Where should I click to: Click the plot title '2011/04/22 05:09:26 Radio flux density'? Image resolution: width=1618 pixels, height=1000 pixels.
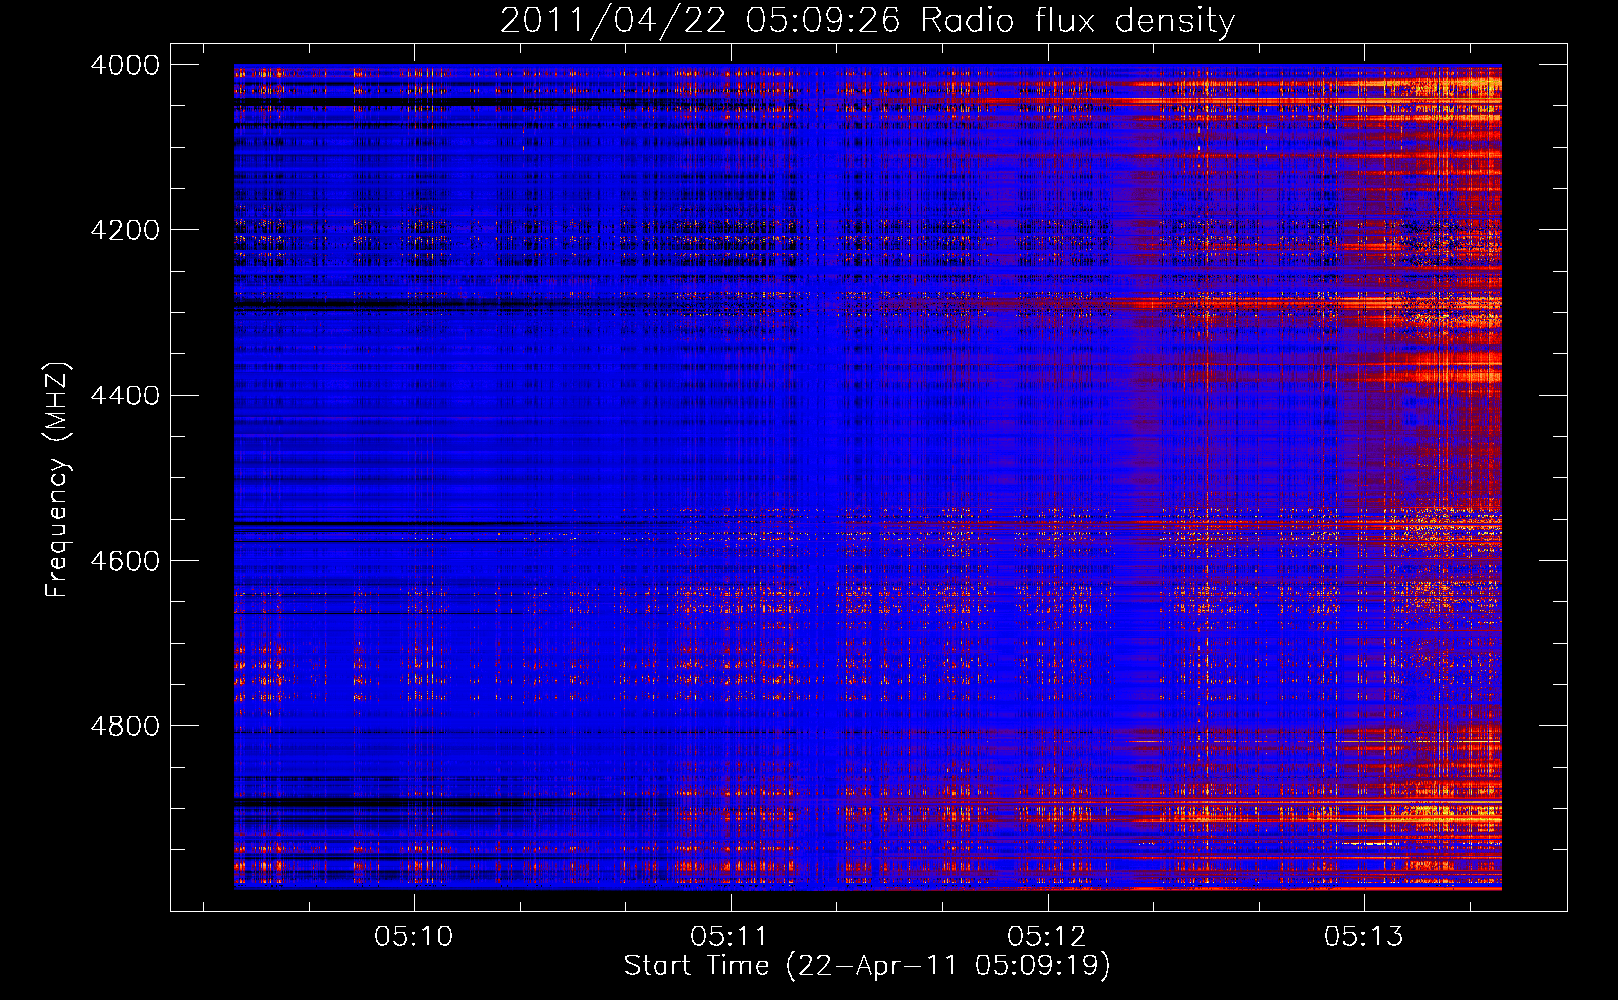pyautogui.click(x=868, y=21)
